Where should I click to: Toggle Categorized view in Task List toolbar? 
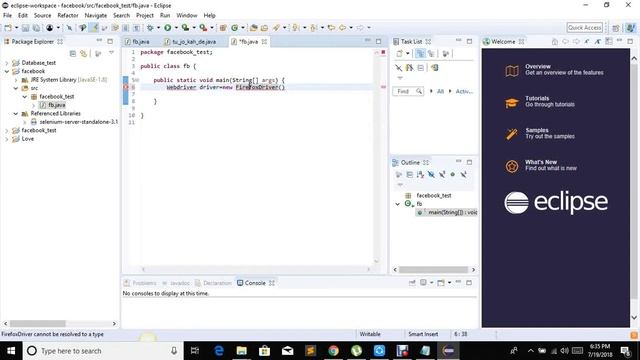pyautogui.click(x=420, y=53)
